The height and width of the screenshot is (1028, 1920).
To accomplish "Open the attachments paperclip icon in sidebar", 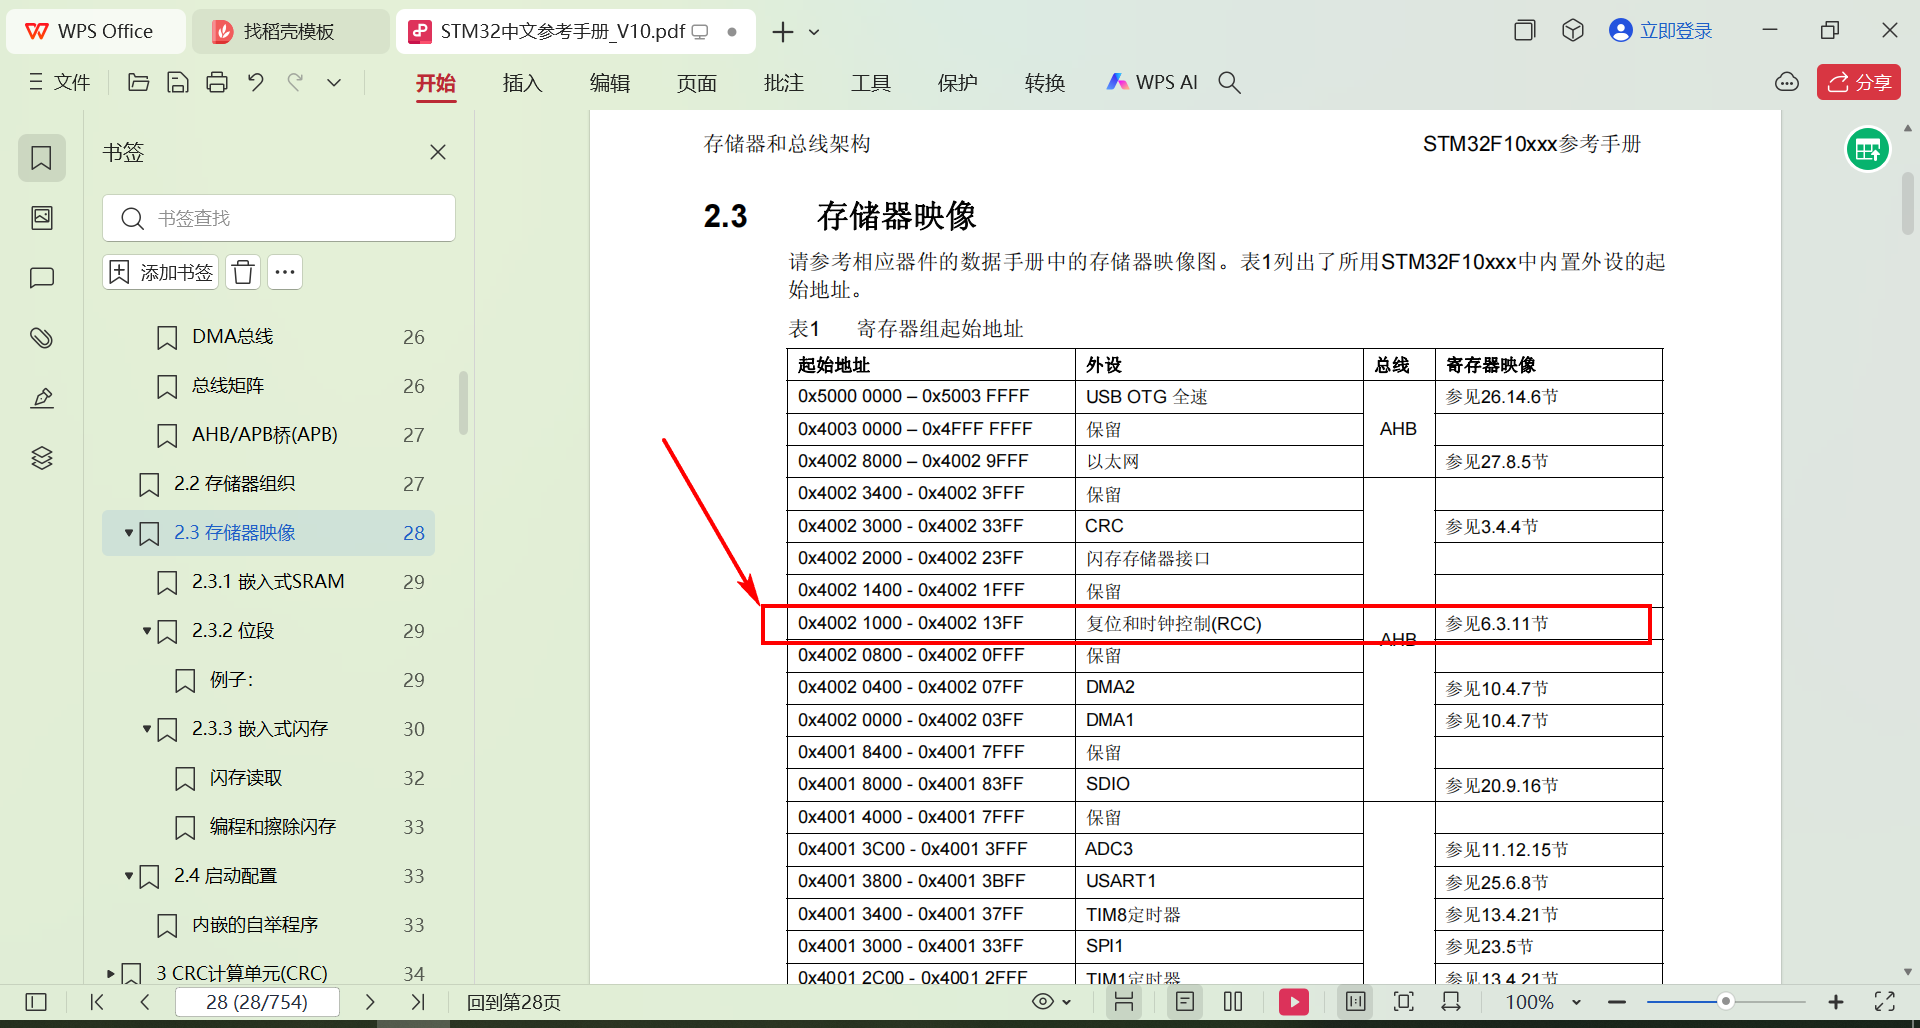I will [41, 338].
